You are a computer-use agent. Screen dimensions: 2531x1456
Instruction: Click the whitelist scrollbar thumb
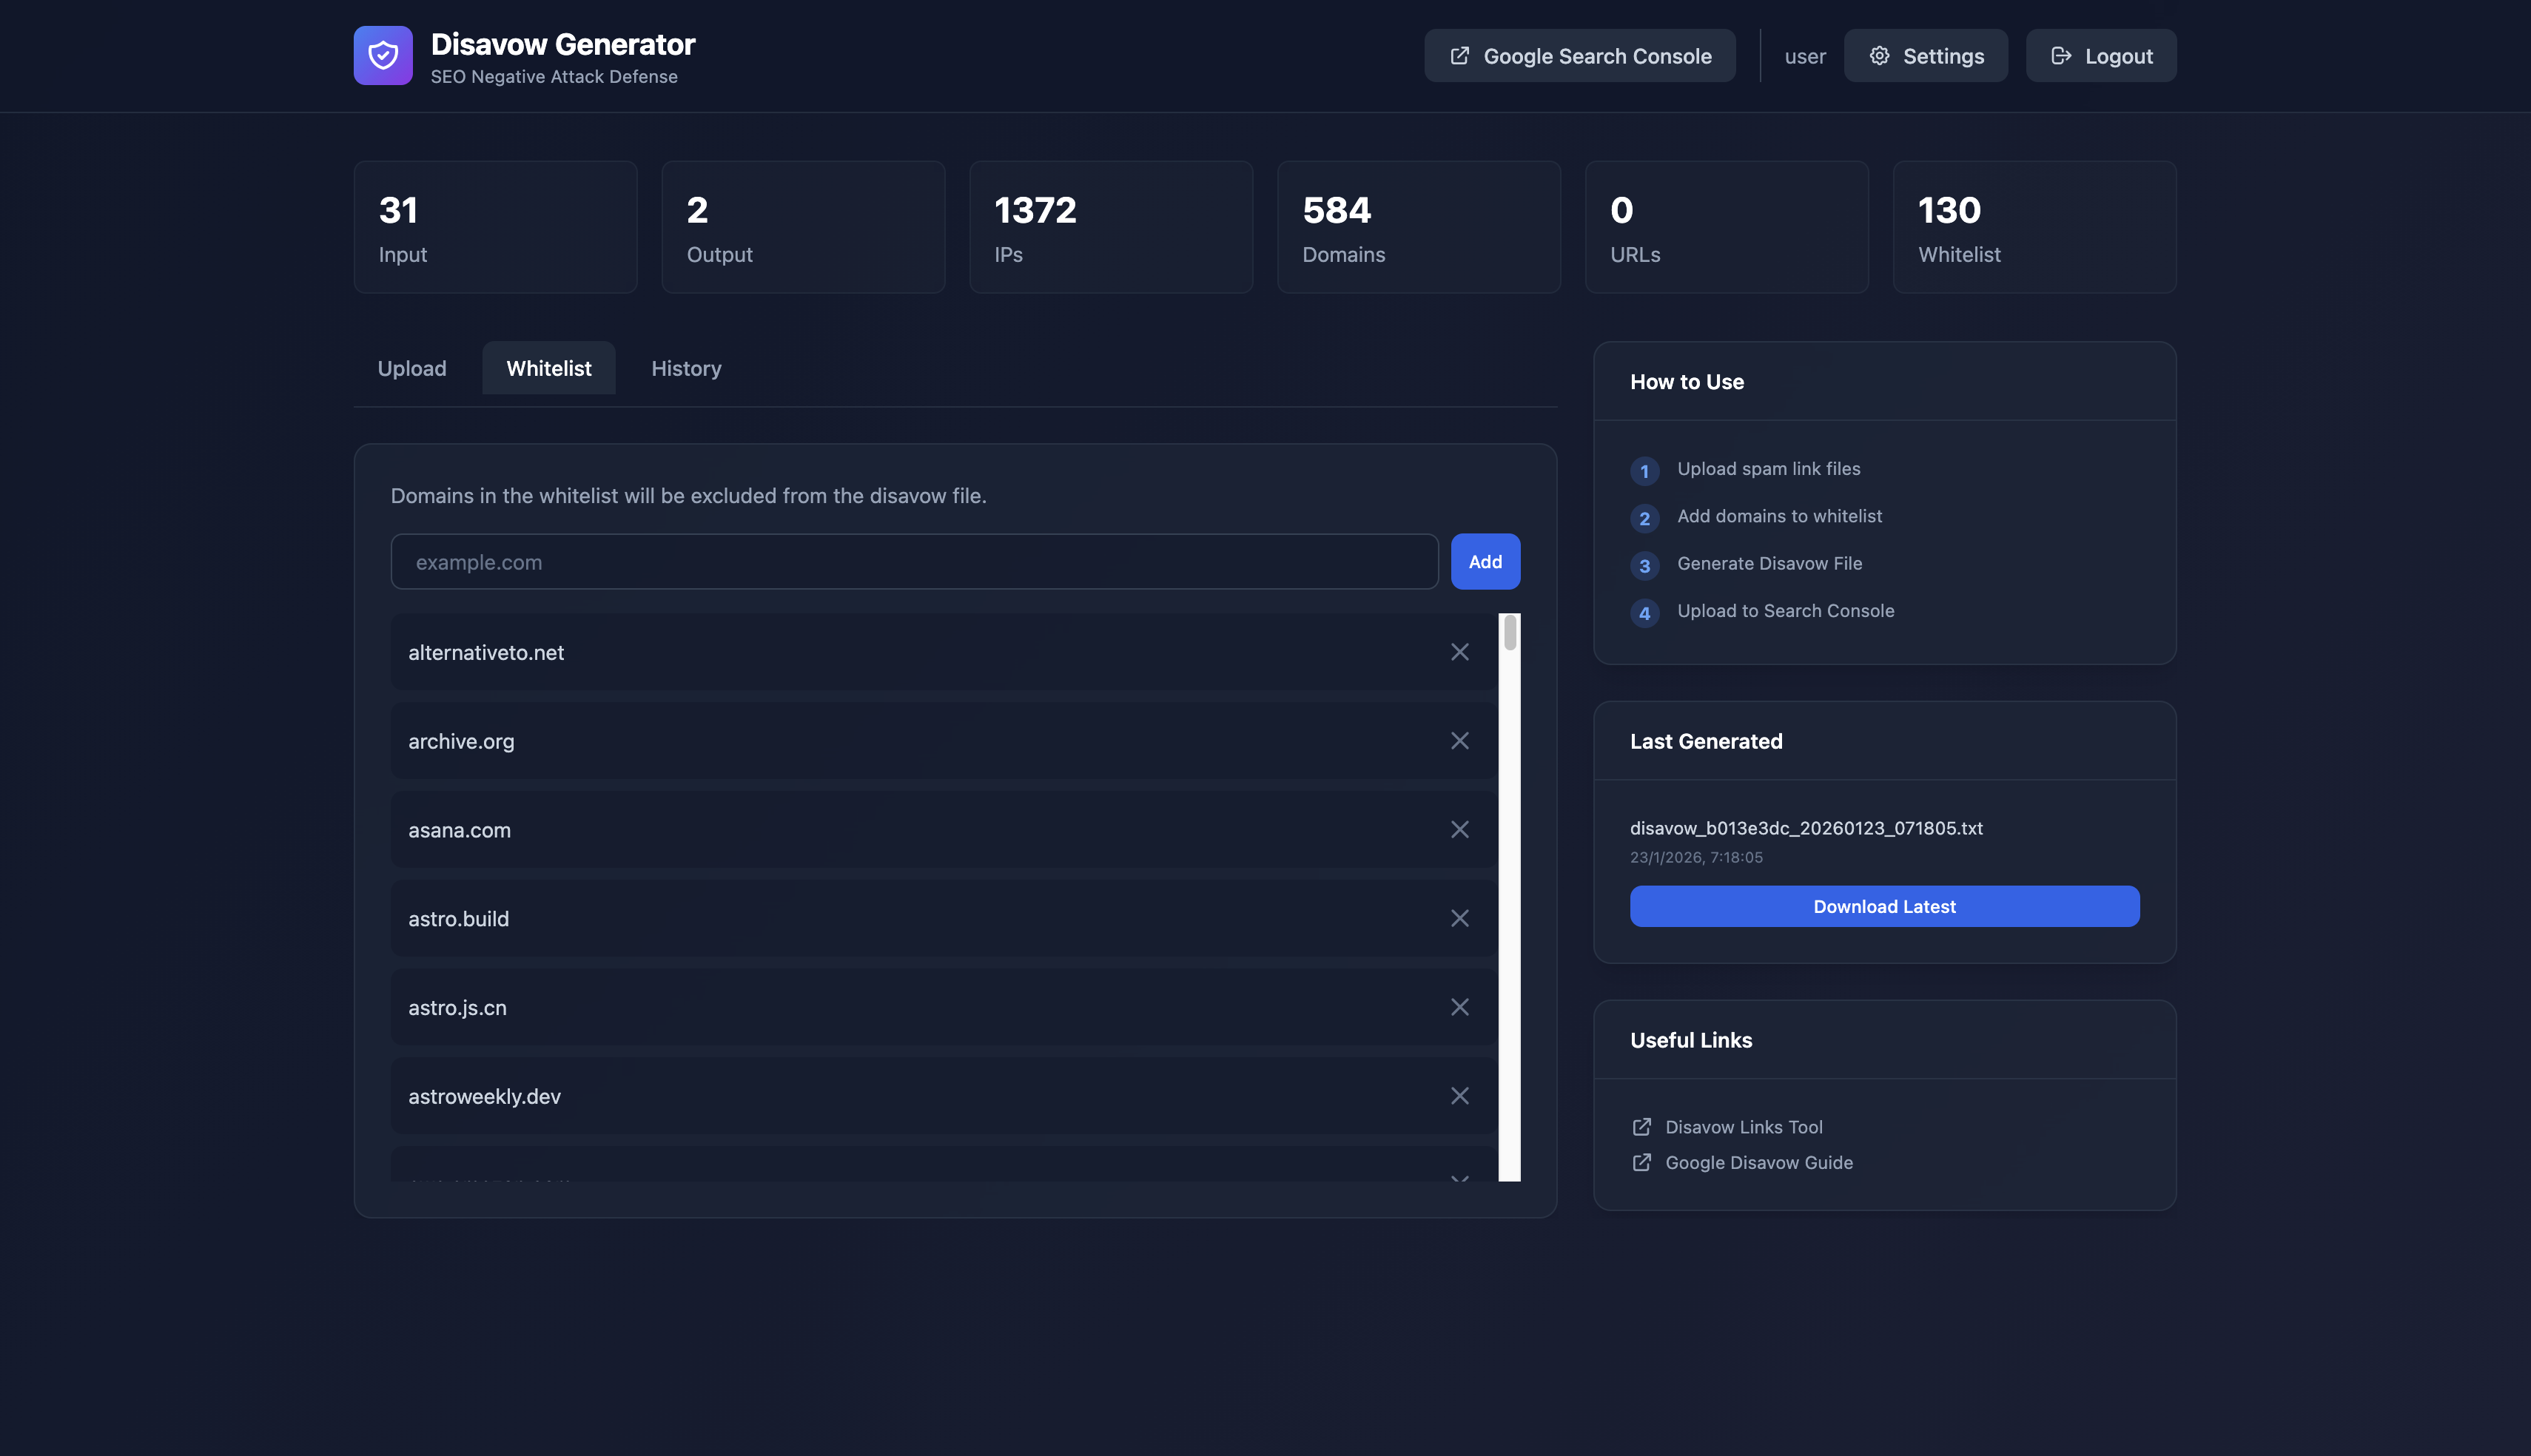click(x=1510, y=633)
